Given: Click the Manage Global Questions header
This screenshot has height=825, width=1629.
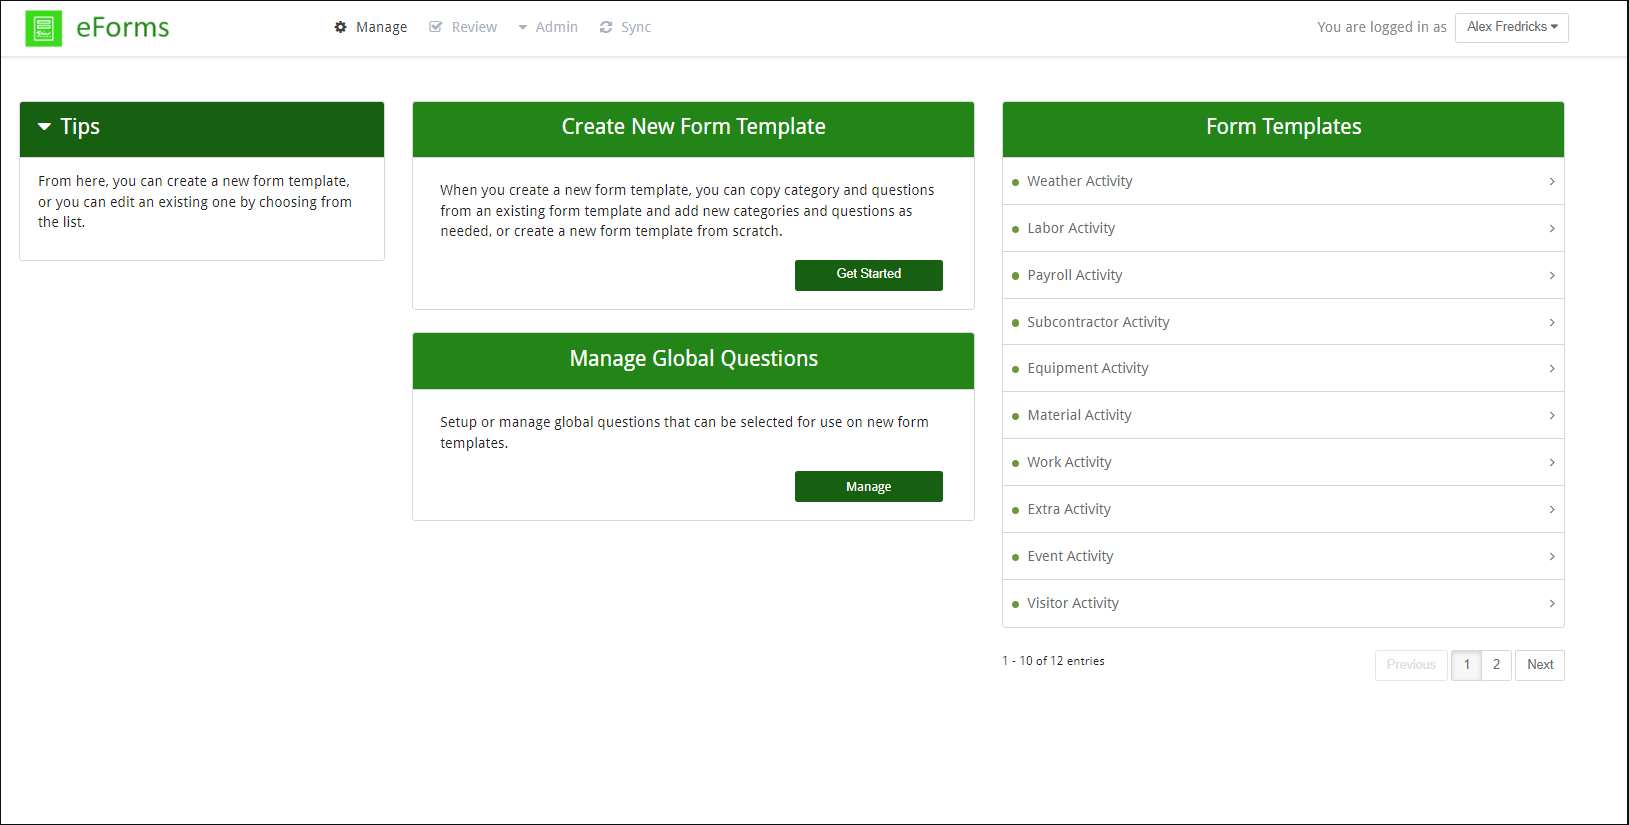Looking at the screenshot, I should click(x=693, y=361).
